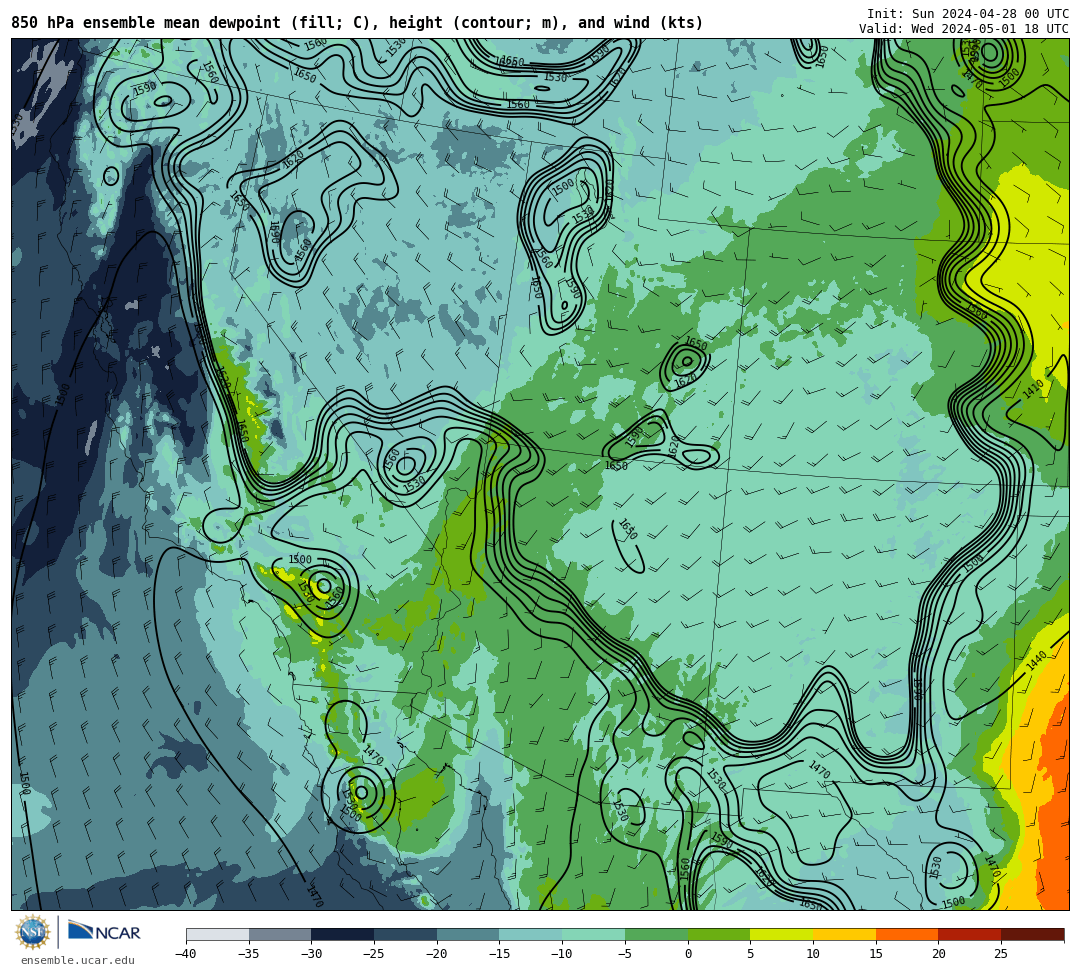Click the teal -20 to -15 colorbar swatch
Screen dimensions: 1080x973
[x=468, y=934]
